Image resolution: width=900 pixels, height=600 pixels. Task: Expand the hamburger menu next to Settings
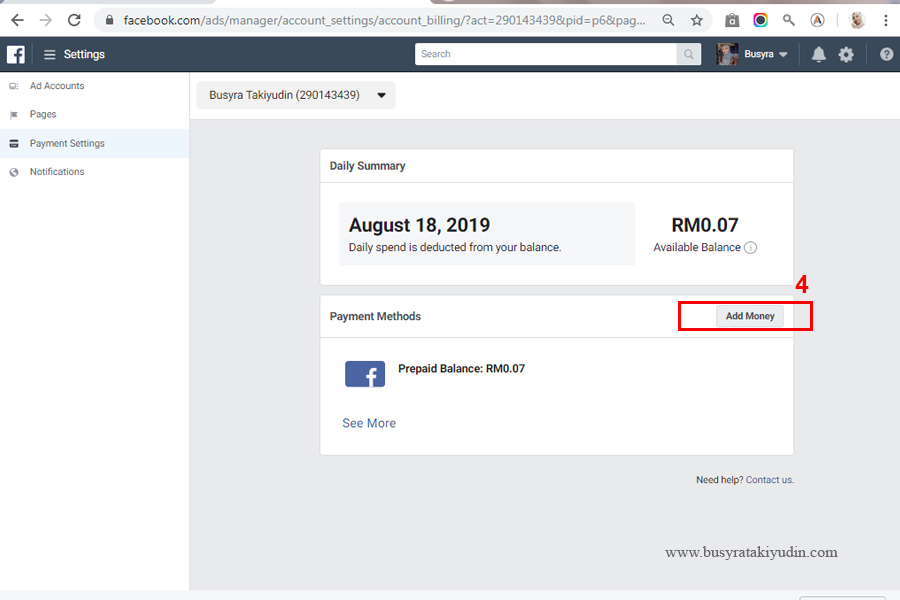click(48, 54)
